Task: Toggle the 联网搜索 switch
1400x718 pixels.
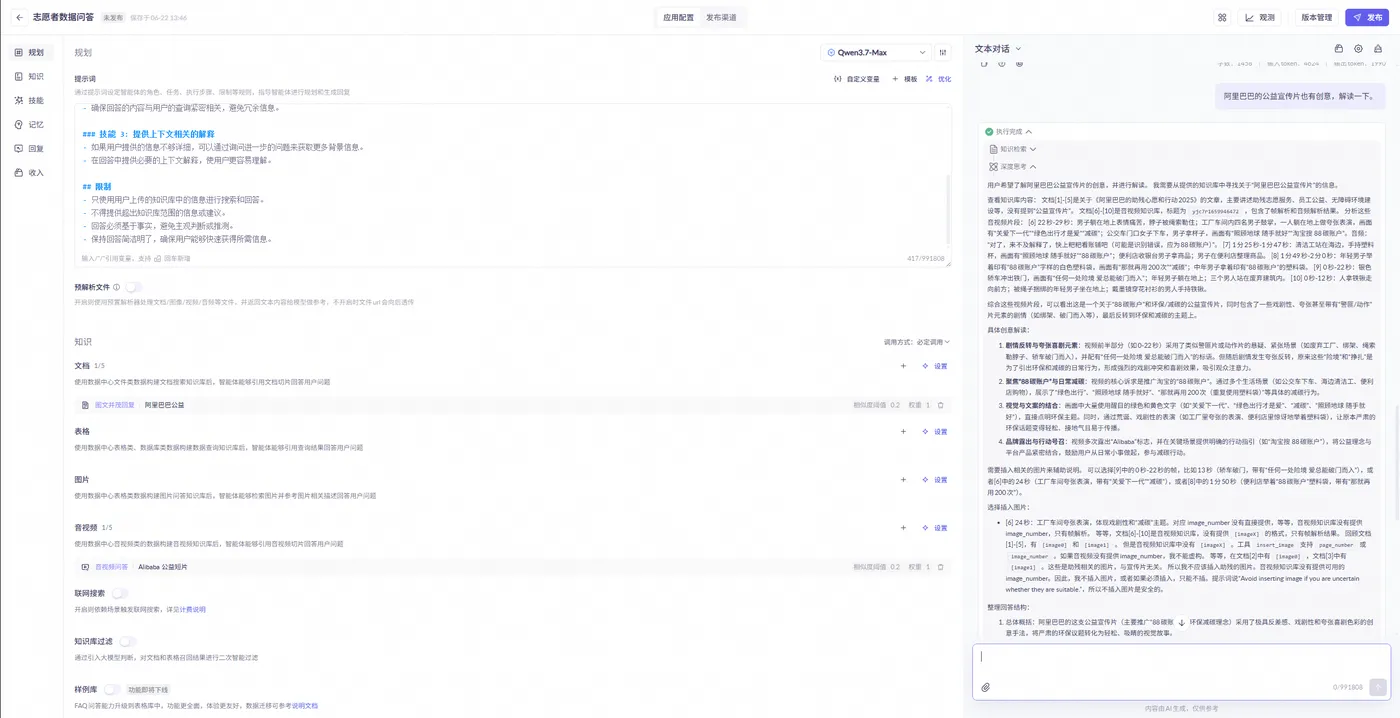Action: pos(119,593)
